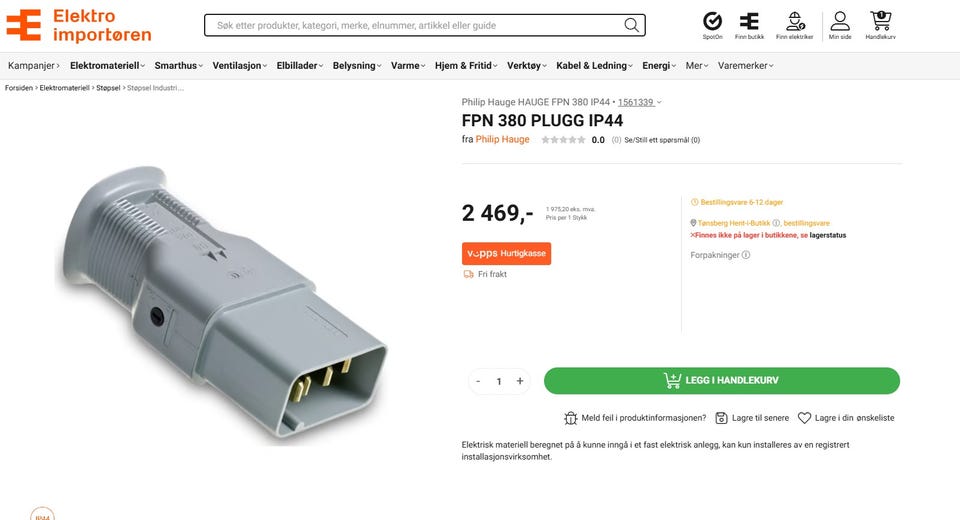Image resolution: width=960 pixels, height=520 pixels.
Task: Click the Vipps Hurtigkasse button
Action: 506,254
